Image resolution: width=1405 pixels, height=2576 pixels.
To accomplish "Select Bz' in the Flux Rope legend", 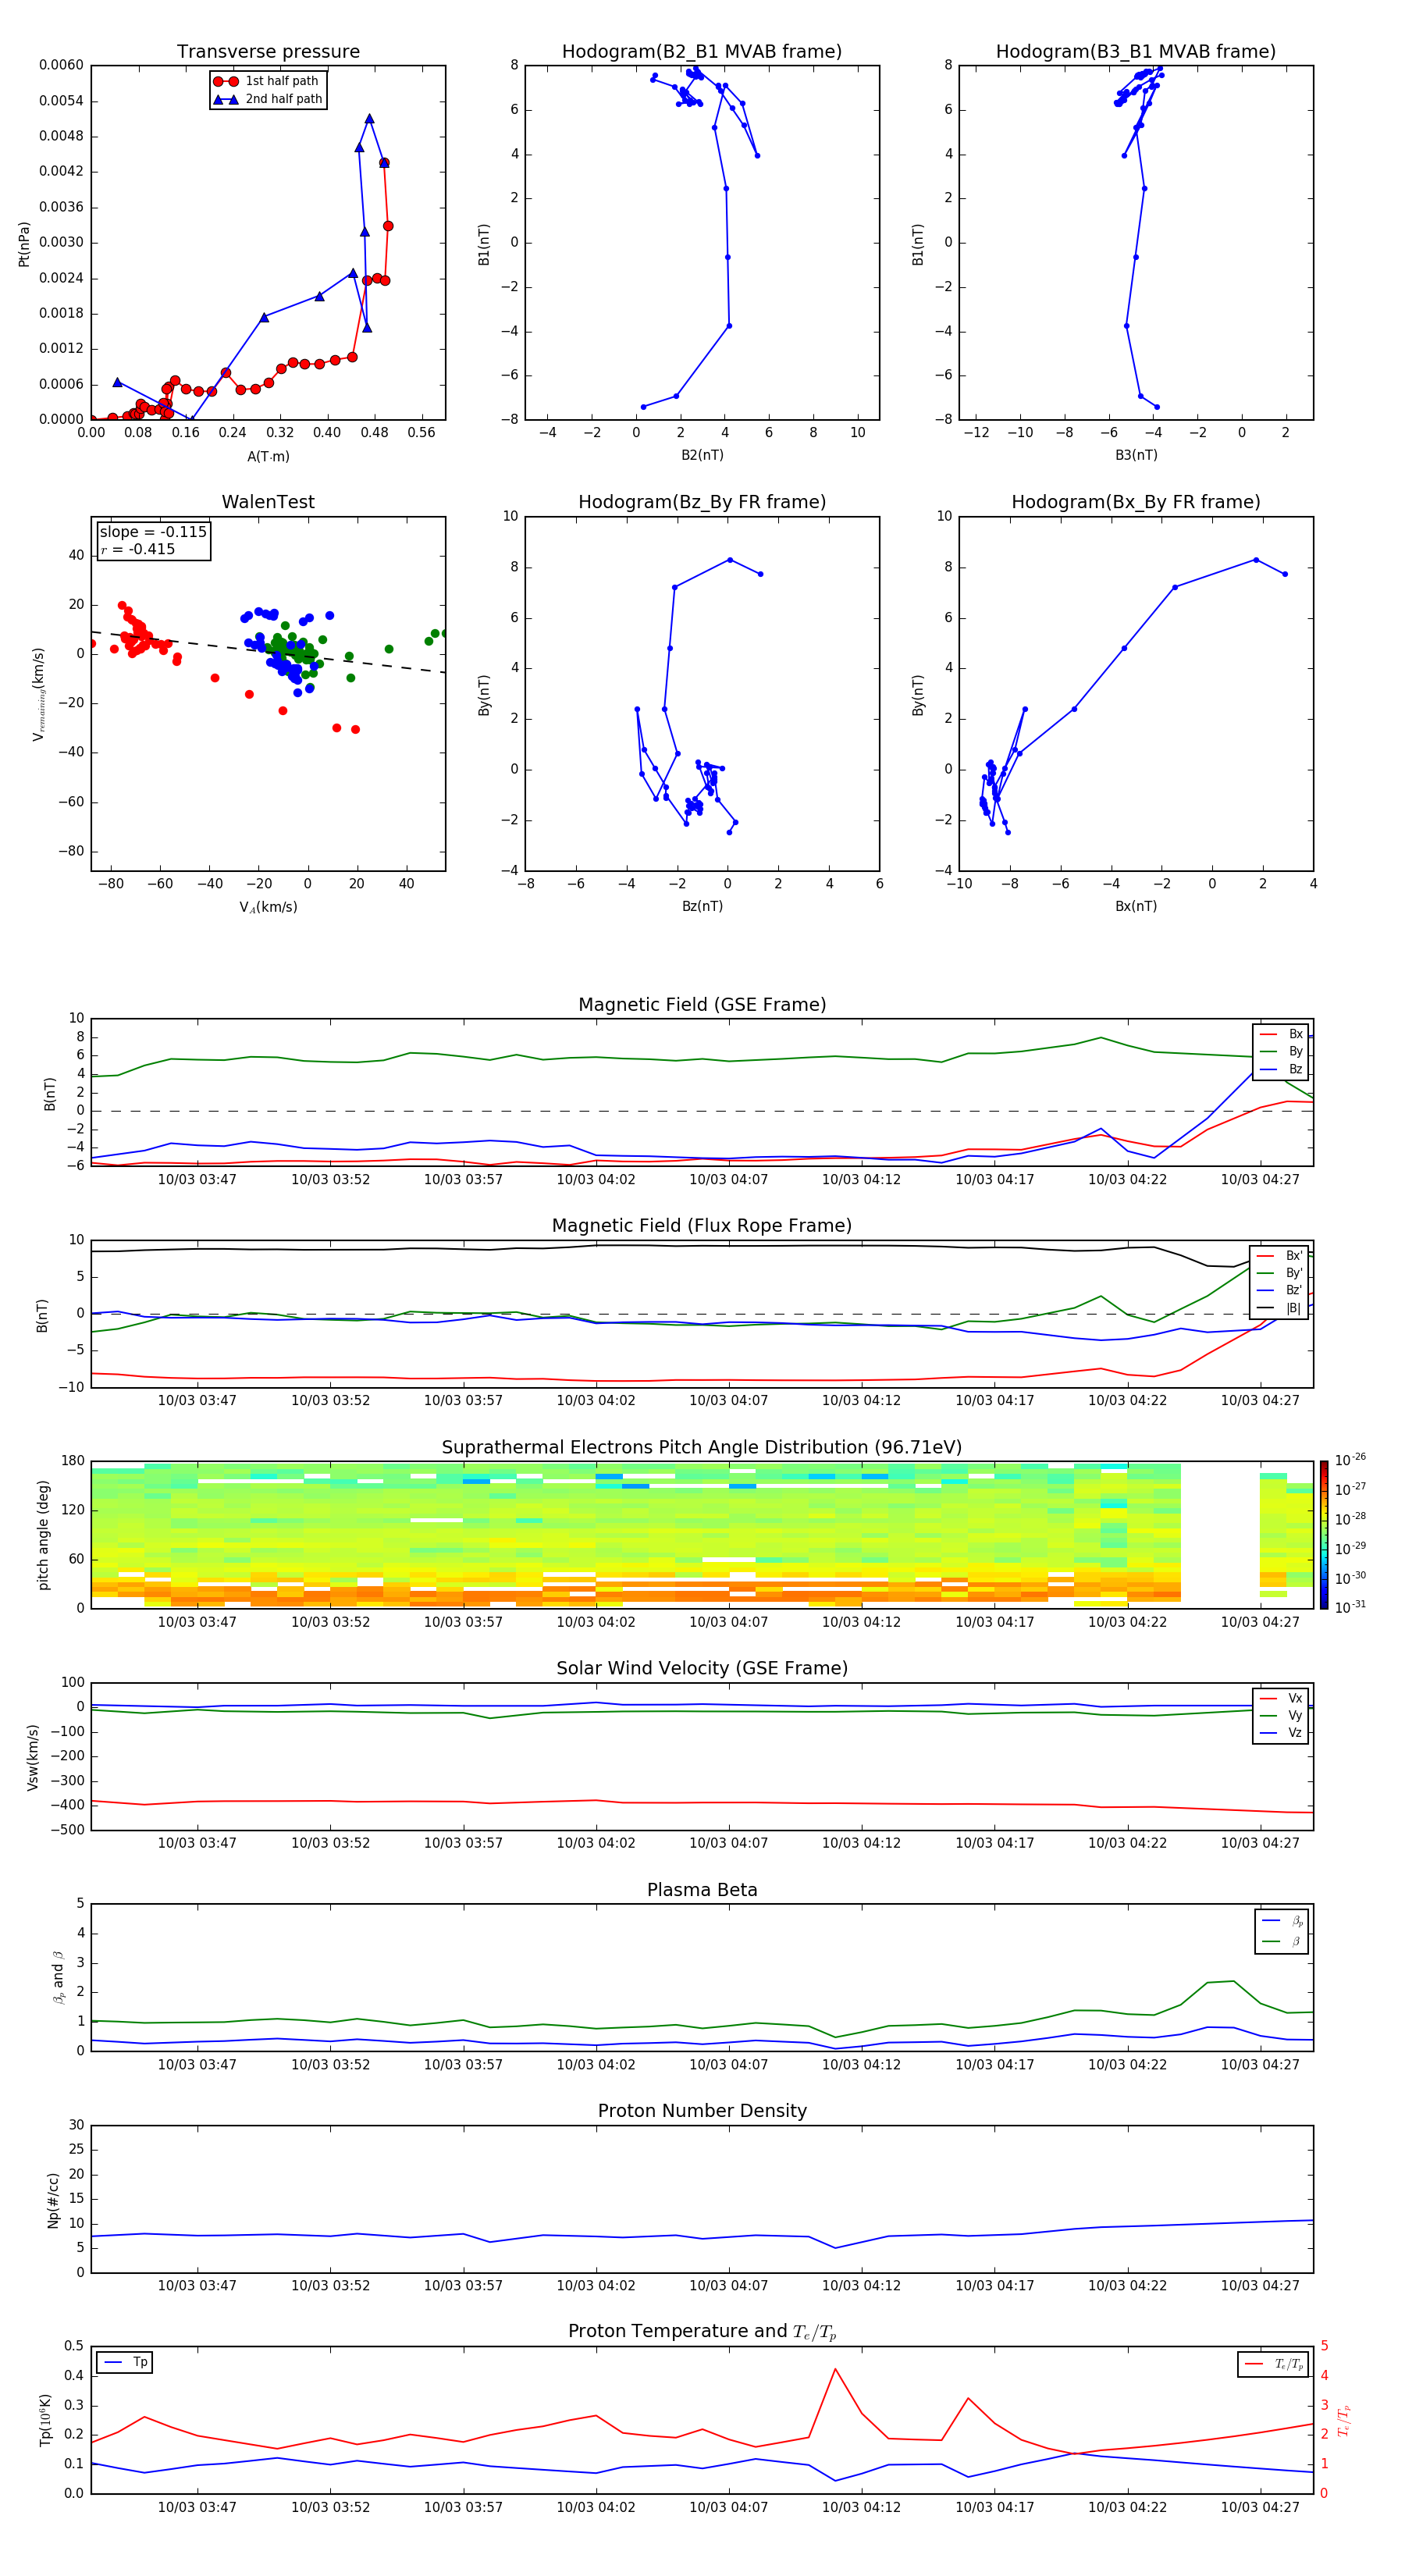I will click(1280, 1291).
